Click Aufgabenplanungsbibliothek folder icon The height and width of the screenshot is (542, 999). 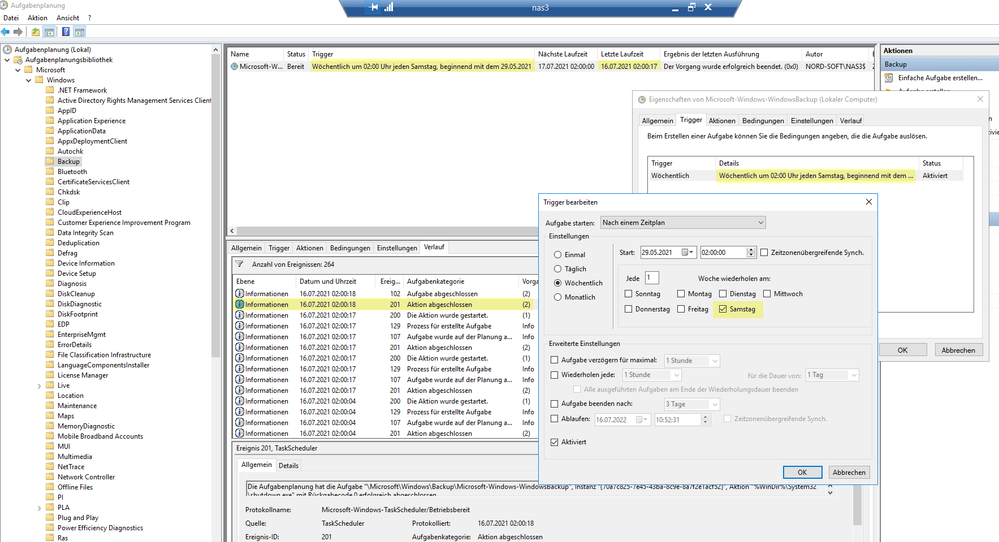18,59
